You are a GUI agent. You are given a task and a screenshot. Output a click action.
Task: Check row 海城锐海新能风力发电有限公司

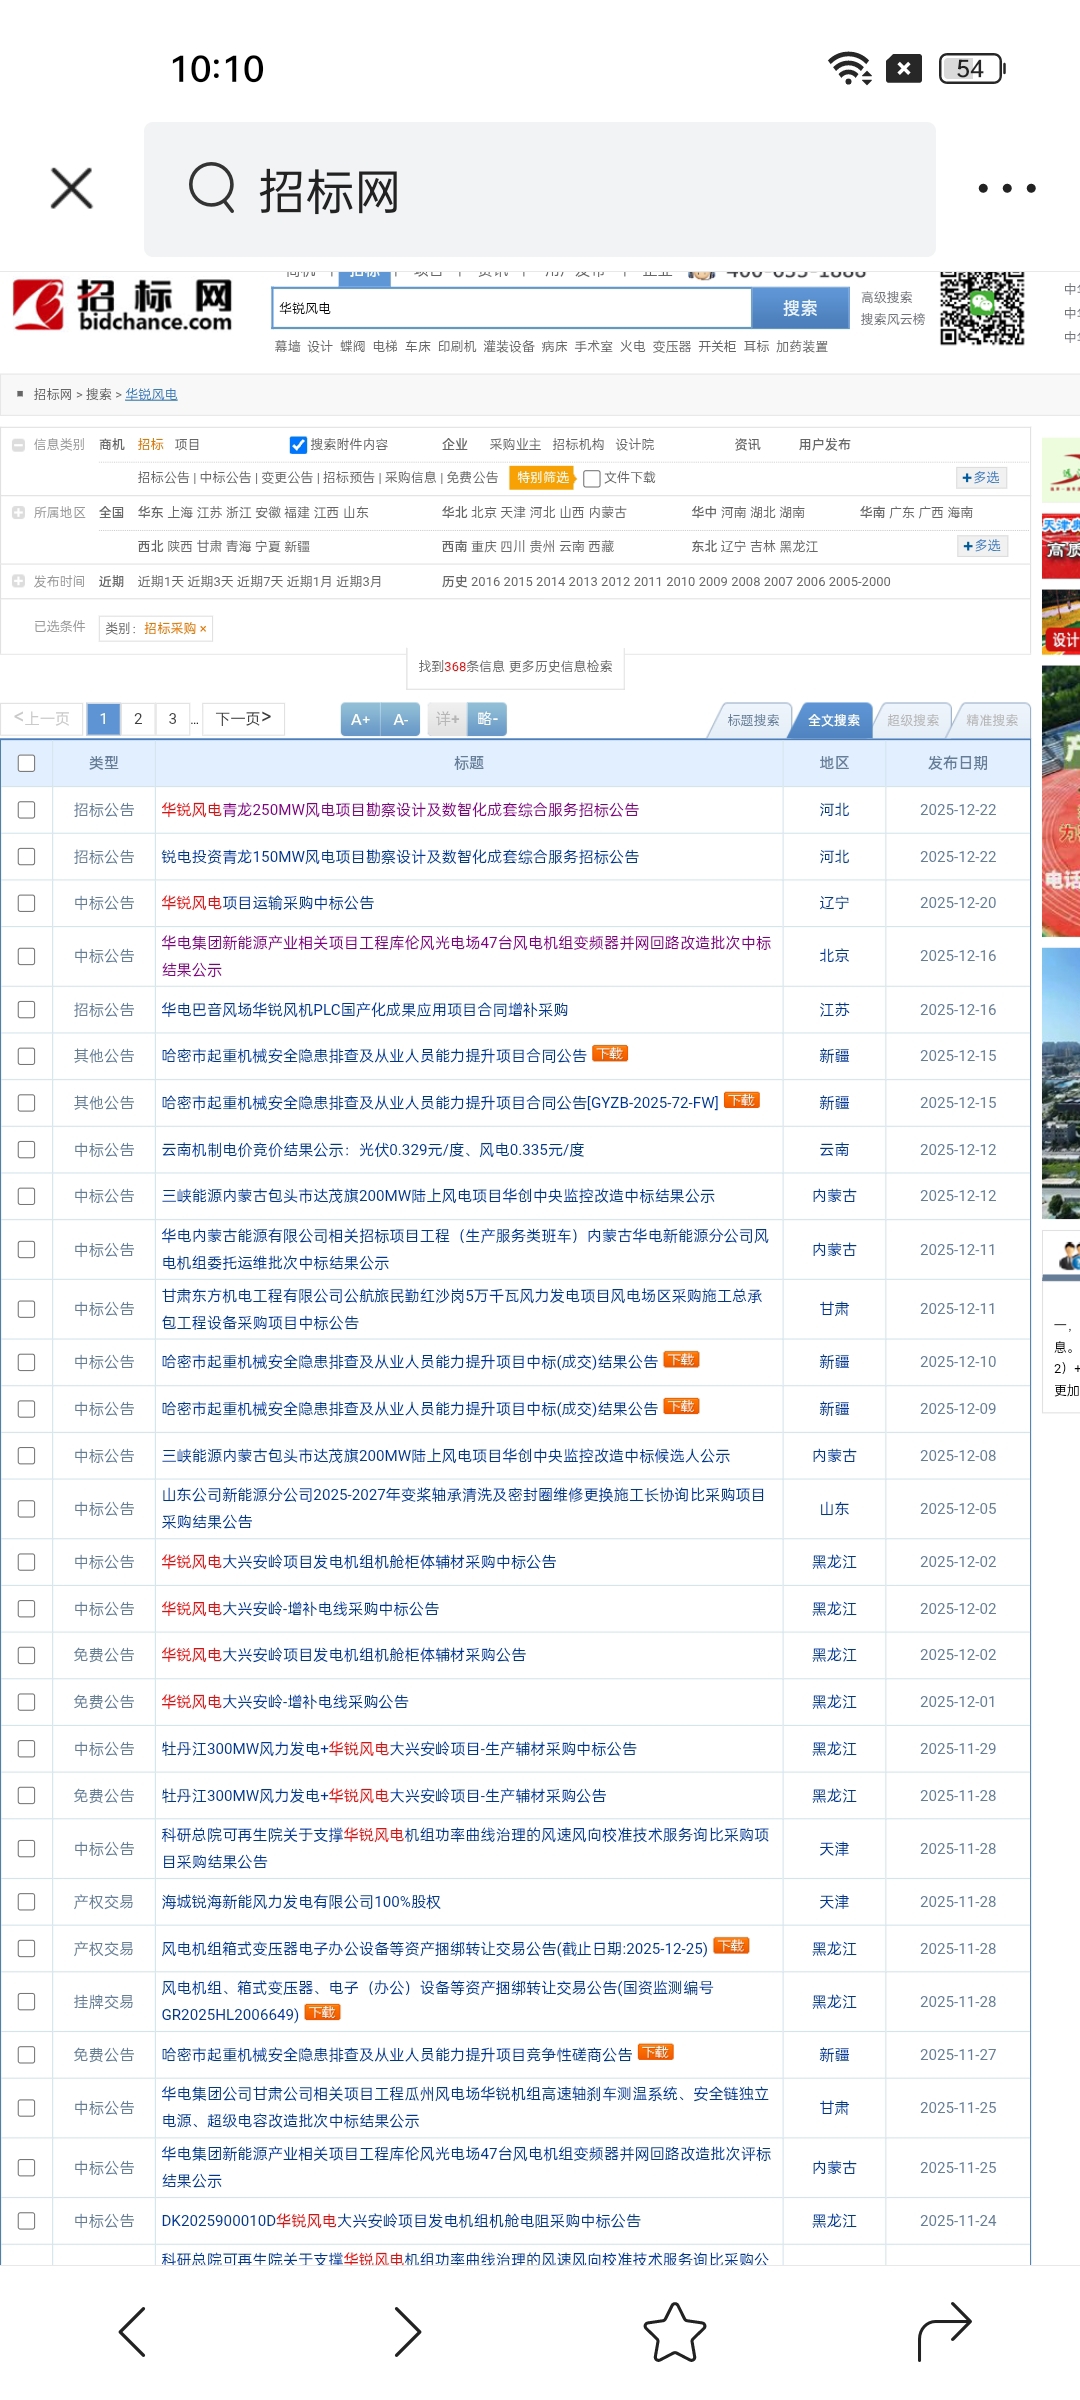(x=27, y=1902)
